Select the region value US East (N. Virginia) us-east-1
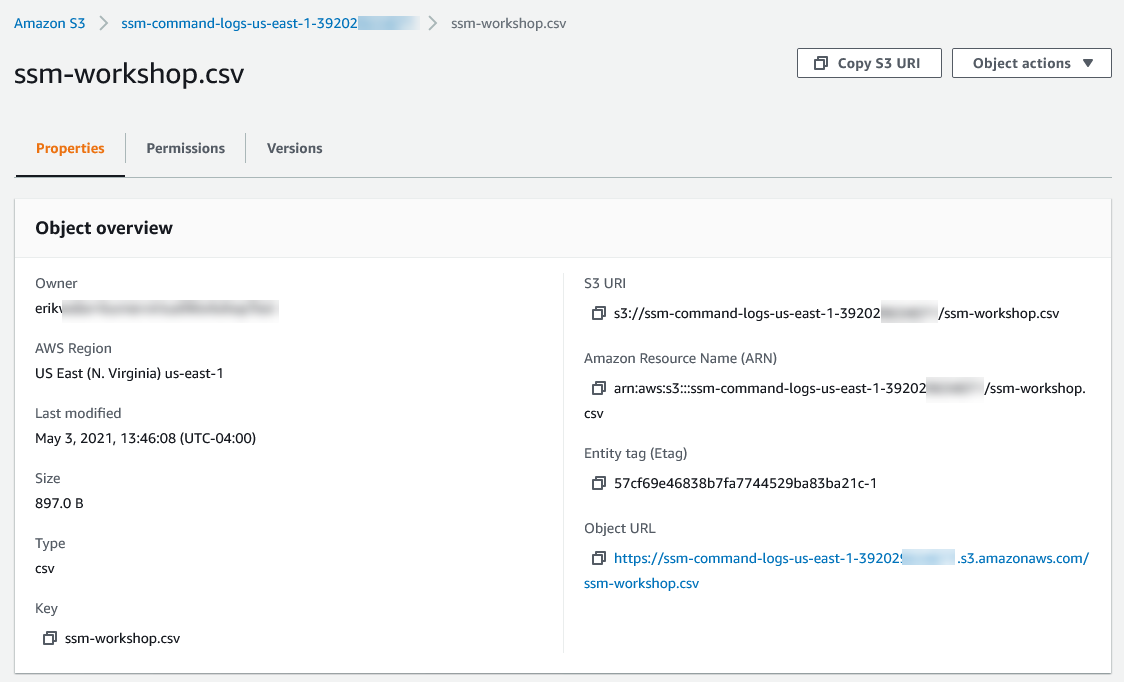The height and width of the screenshot is (682, 1124). point(129,373)
